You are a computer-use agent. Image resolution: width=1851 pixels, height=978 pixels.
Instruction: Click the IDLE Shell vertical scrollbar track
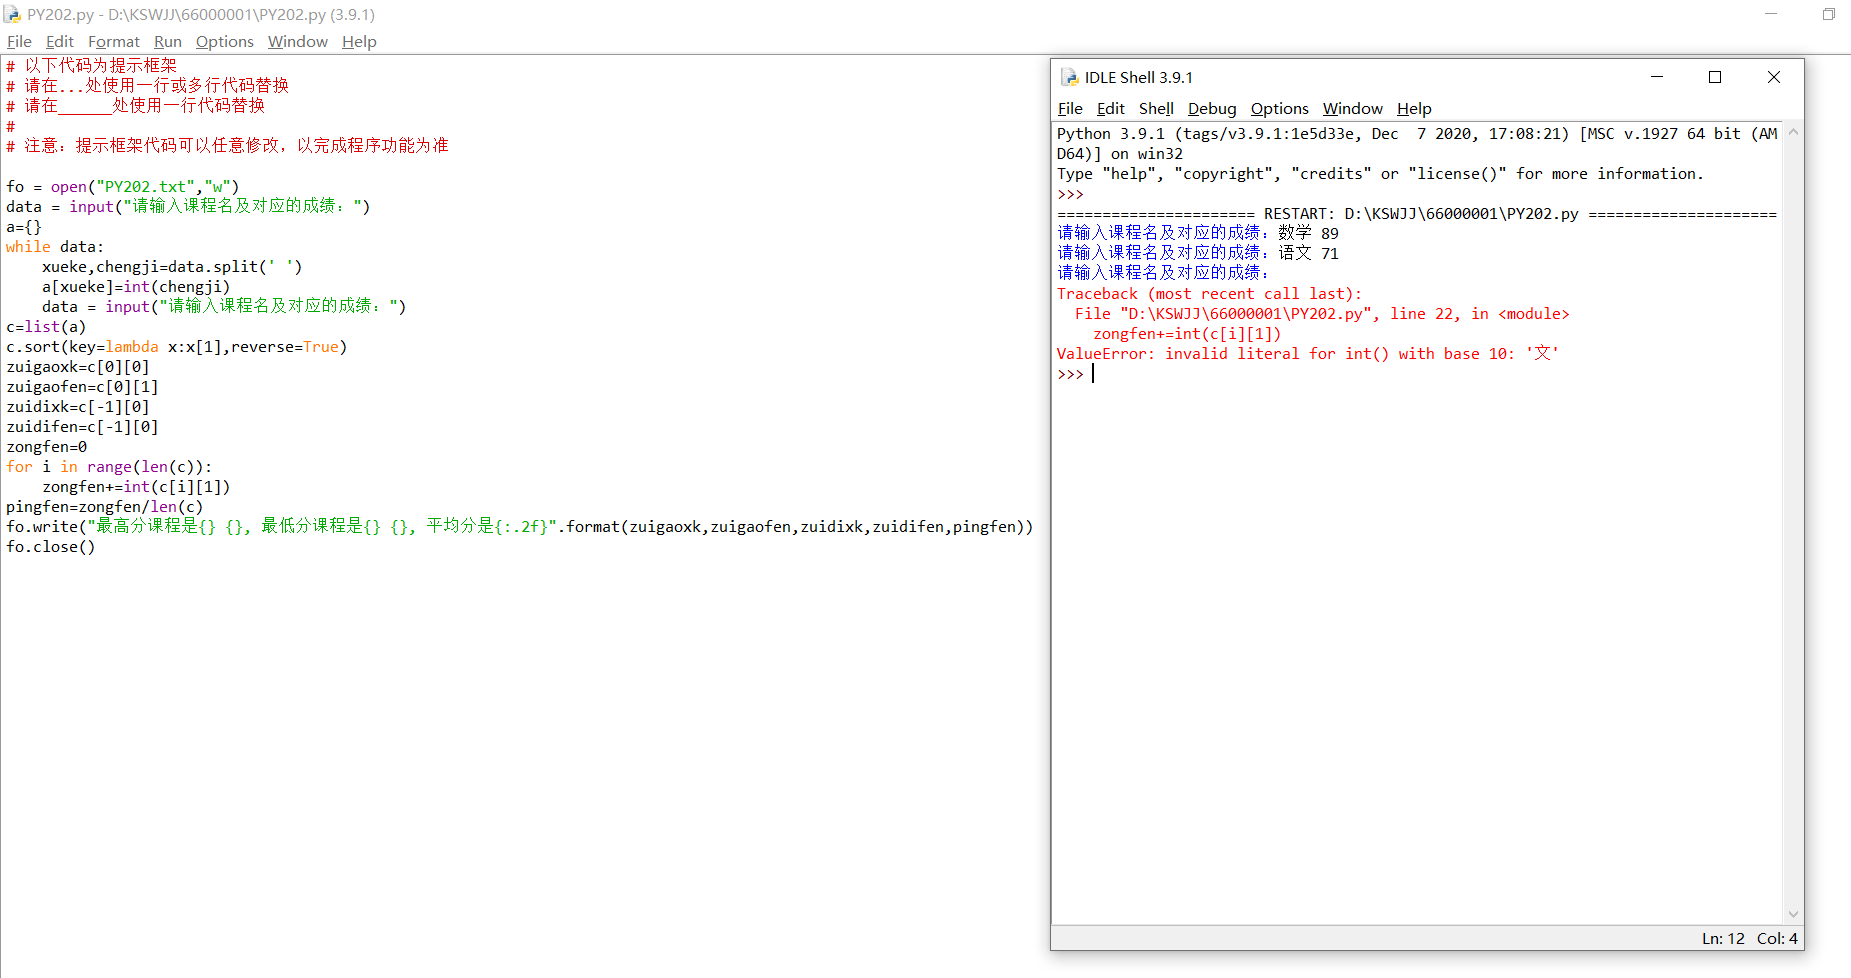1793,523
